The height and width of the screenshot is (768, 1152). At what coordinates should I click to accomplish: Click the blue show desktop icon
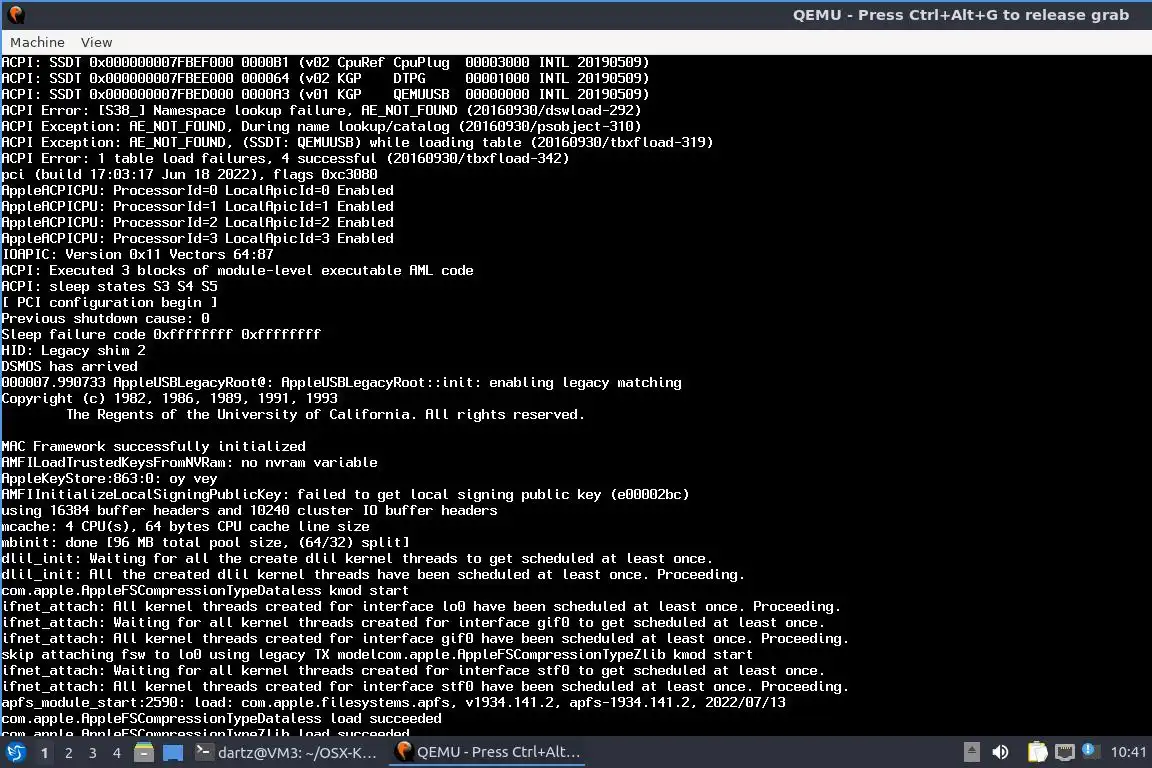click(x=173, y=753)
